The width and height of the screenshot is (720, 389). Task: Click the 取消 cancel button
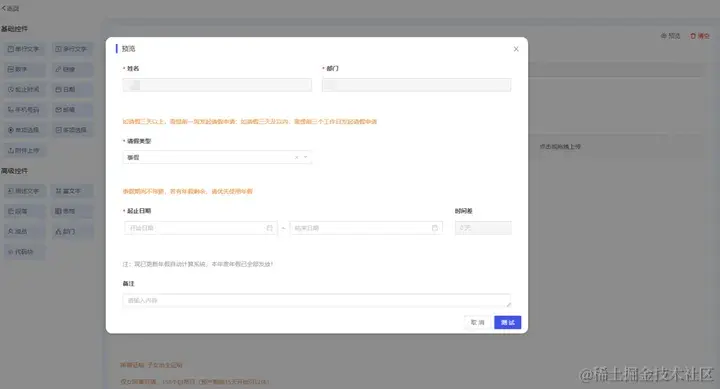coord(478,322)
